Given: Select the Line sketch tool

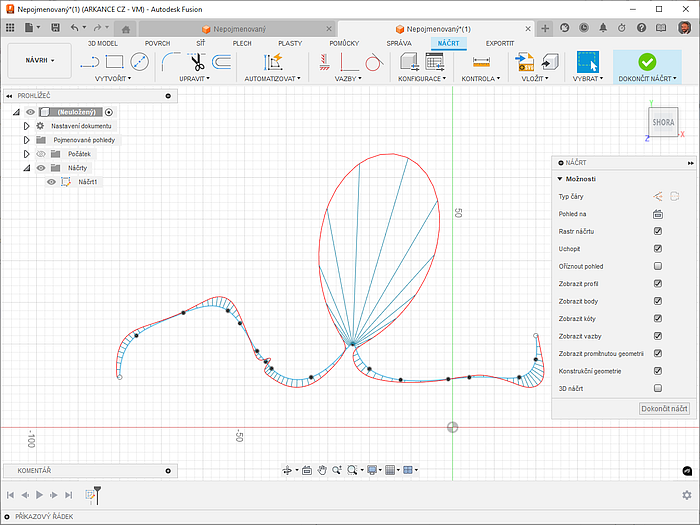Looking at the screenshot, I should (x=88, y=62).
